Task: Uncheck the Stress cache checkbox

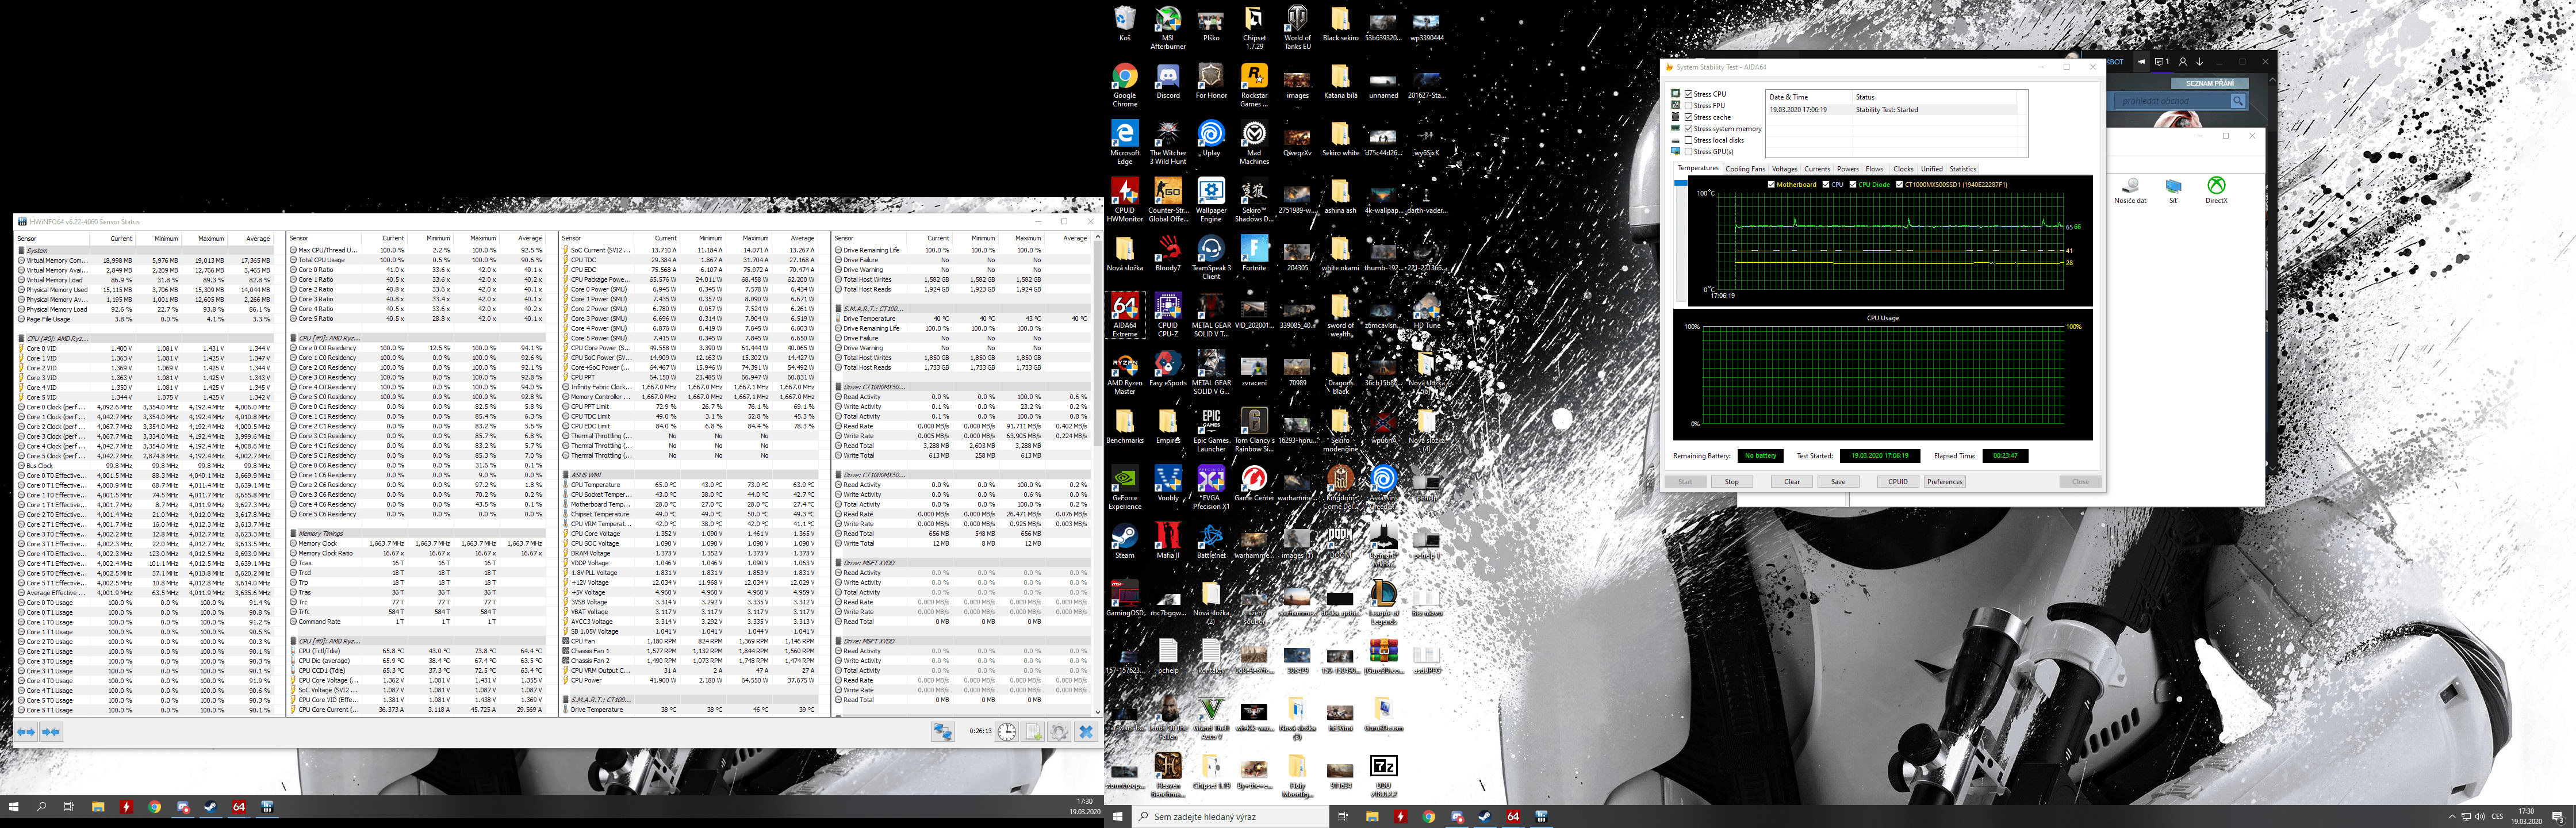Action: tap(1689, 117)
